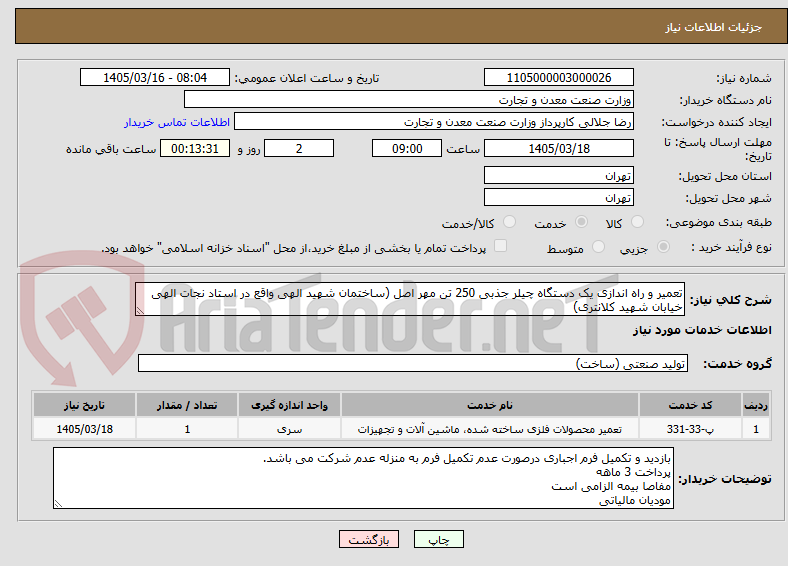
Task: Click the توضیحات خریدار textarea
Action: pyautogui.click(x=363, y=479)
